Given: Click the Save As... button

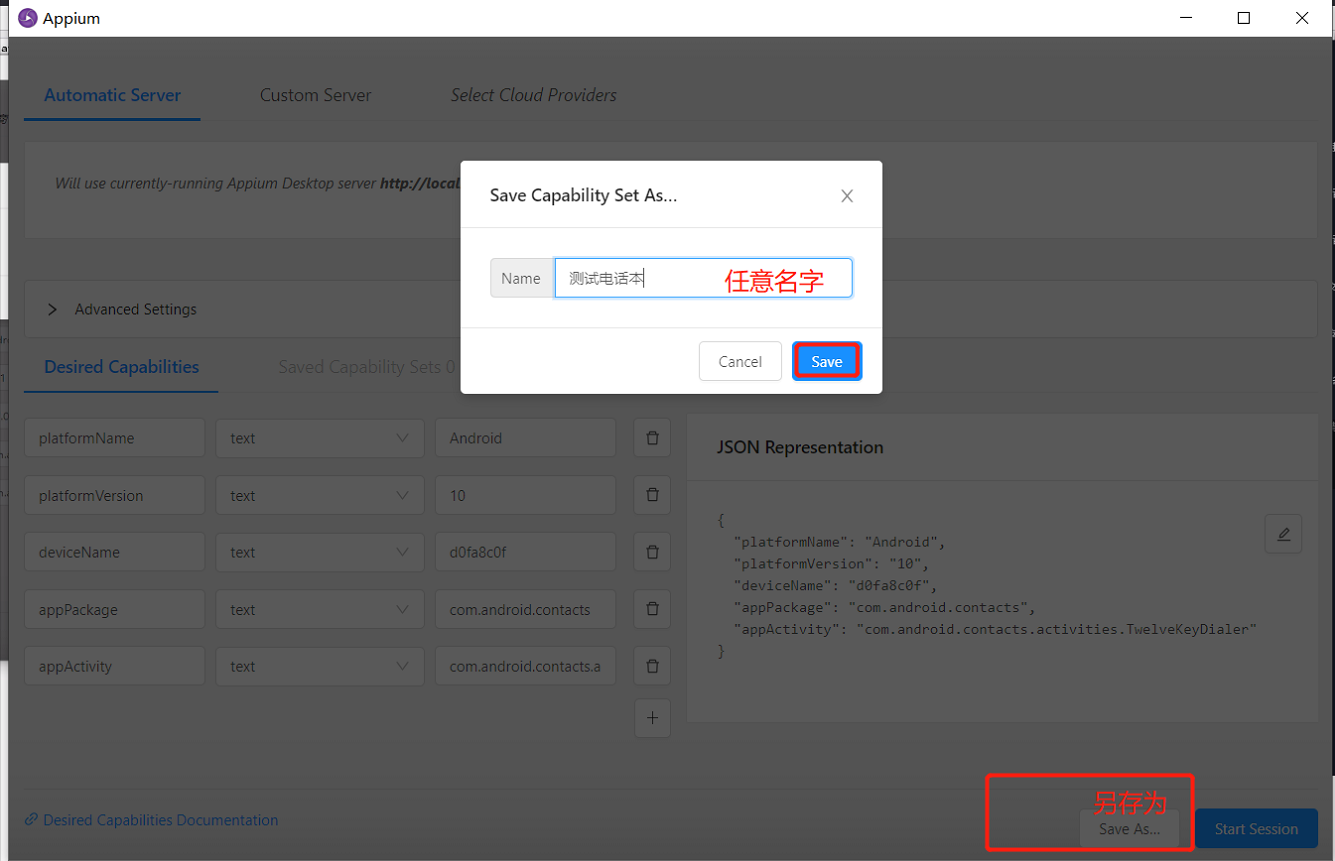Looking at the screenshot, I should pyautogui.click(x=1129, y=829).
